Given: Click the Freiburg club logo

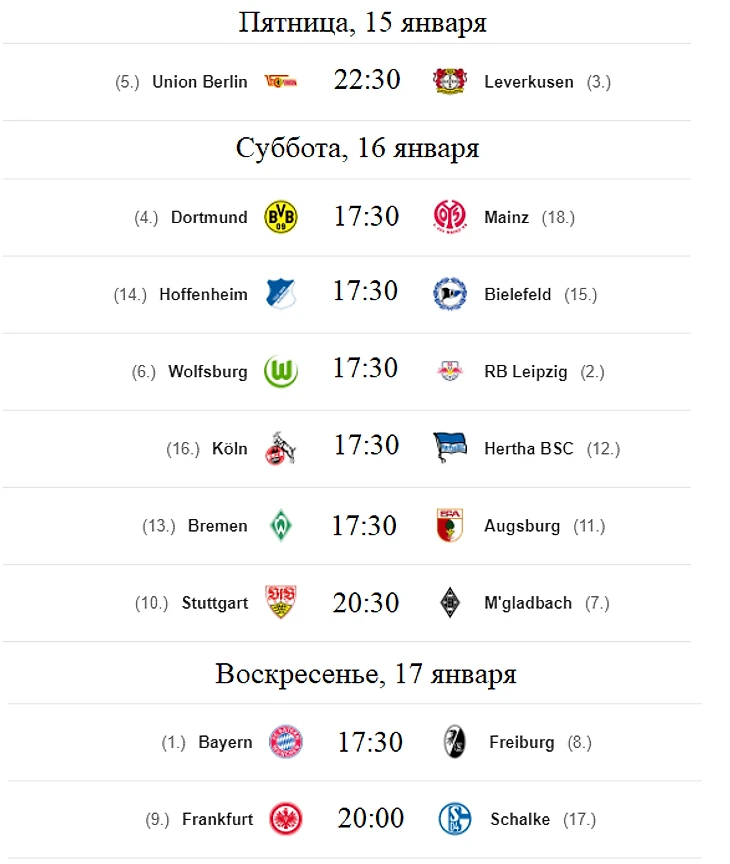Looking at the screenshot, I should (x=455, y=742).
